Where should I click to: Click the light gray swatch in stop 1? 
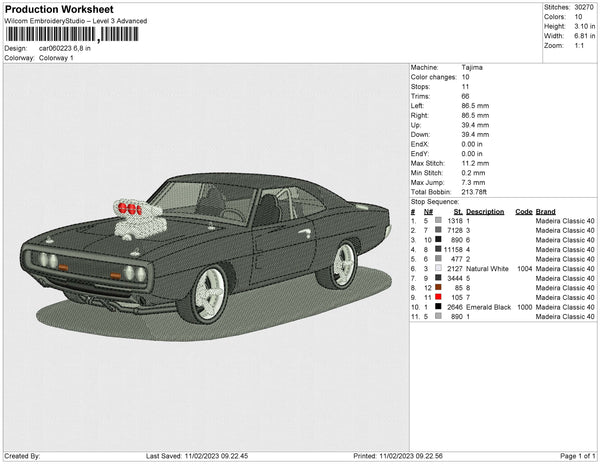pos(438,221)
